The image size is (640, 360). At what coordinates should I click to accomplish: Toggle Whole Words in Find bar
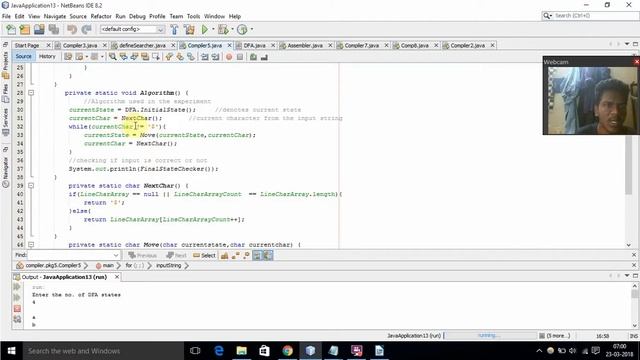[x=236, y=256]
